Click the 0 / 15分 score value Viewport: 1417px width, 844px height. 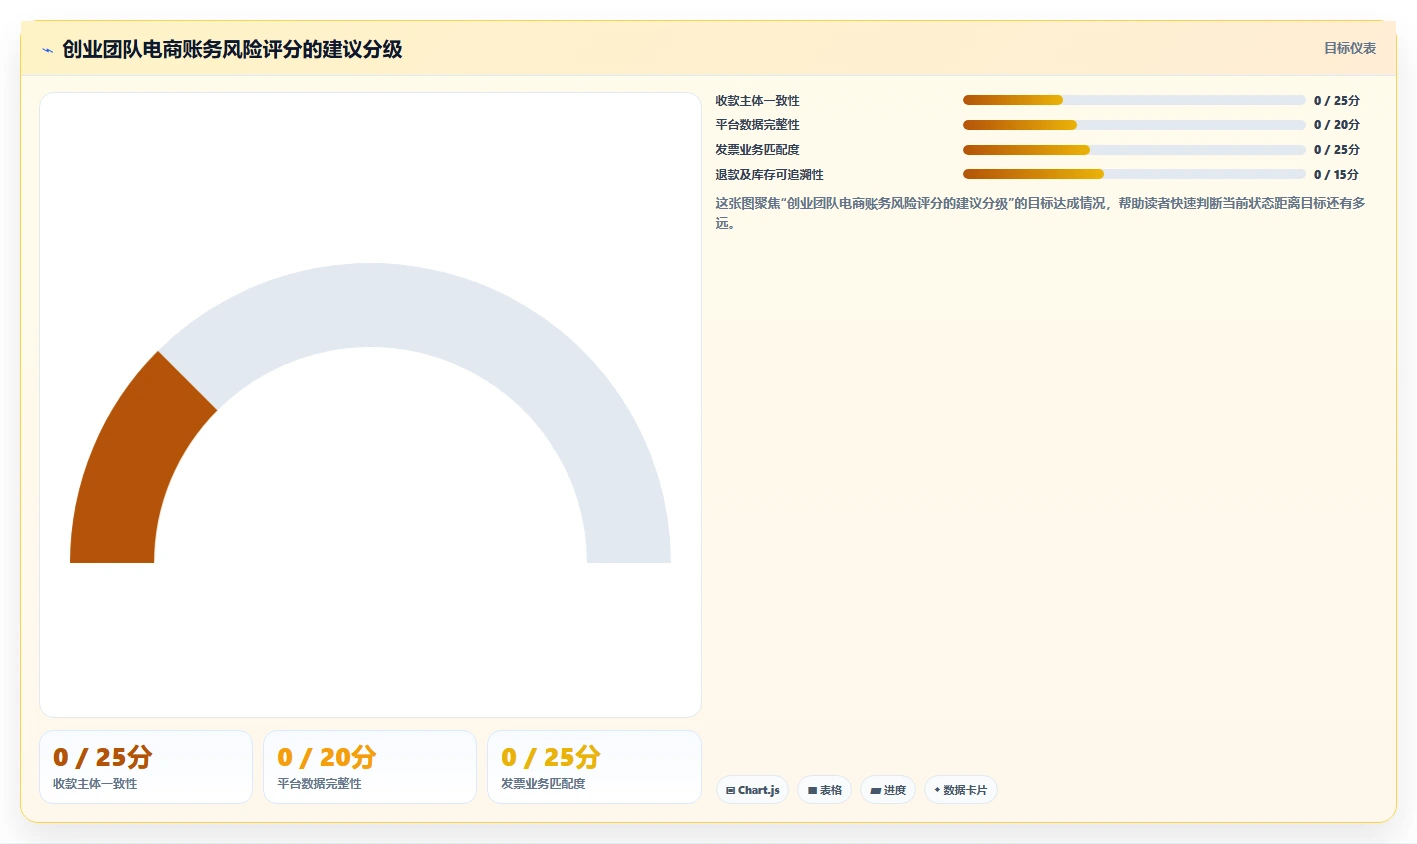pyautogui.click(x=1336, y=174)
